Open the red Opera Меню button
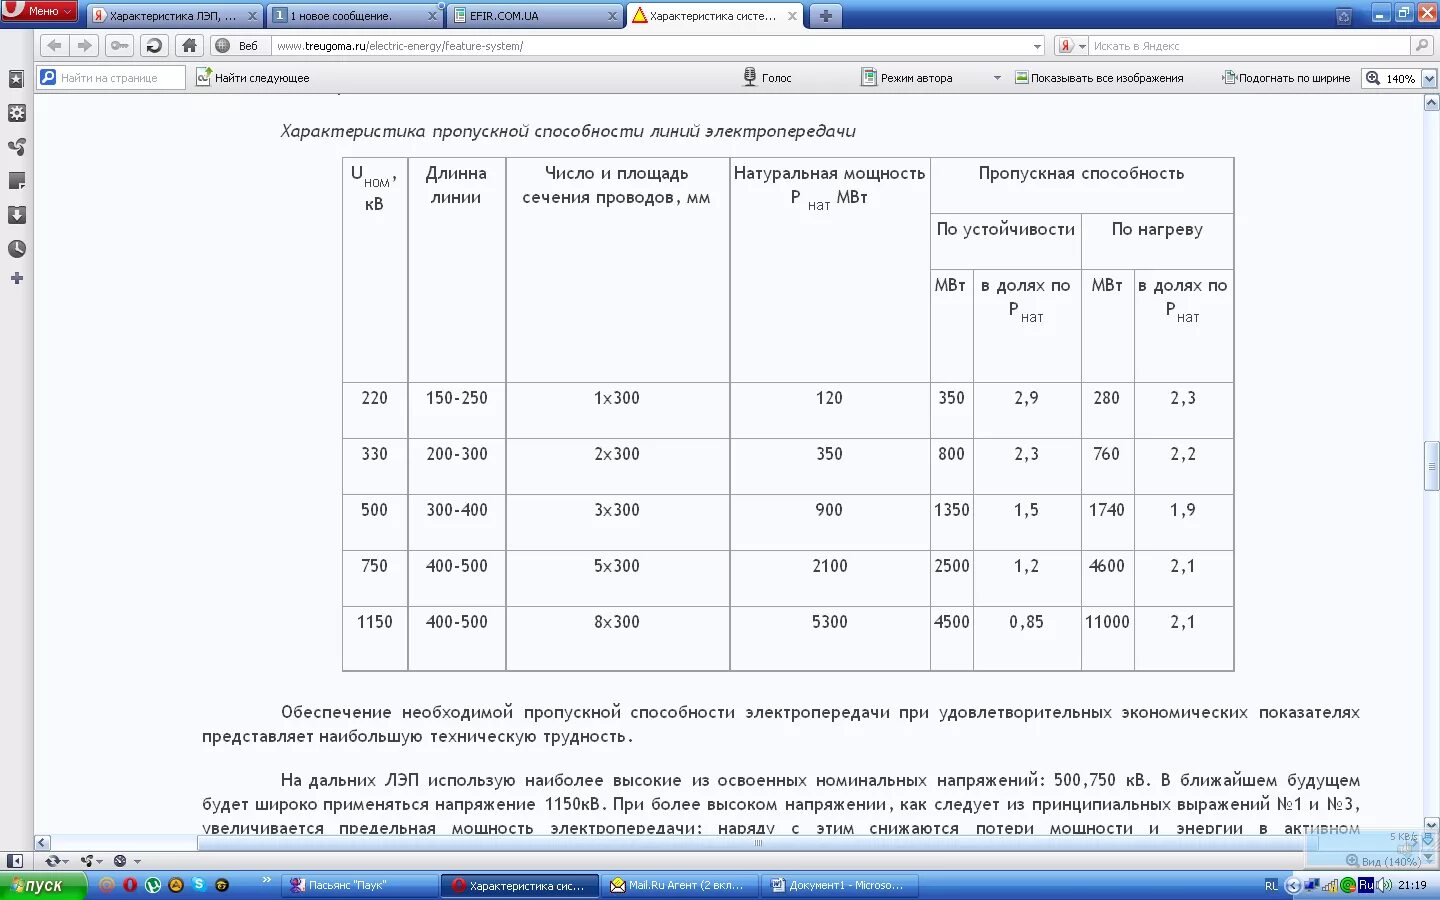 click(39, 11)
